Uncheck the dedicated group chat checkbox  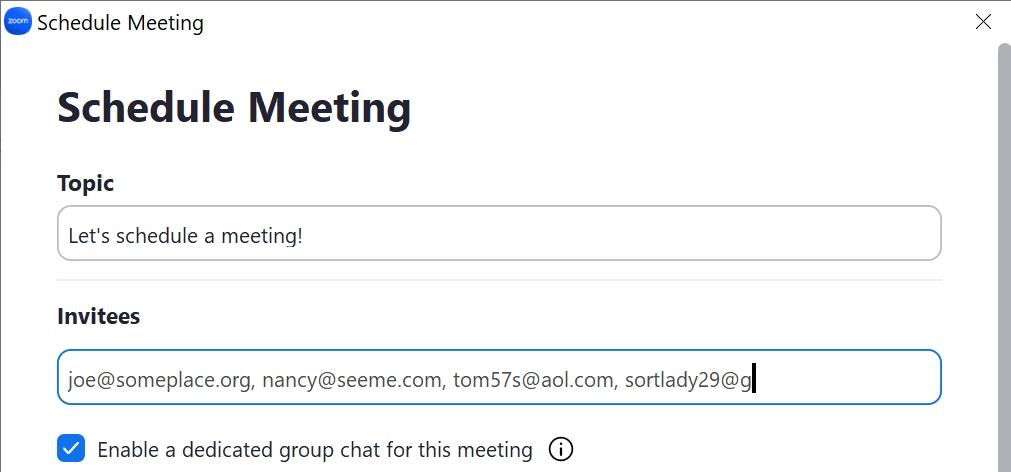coord(71,449)
